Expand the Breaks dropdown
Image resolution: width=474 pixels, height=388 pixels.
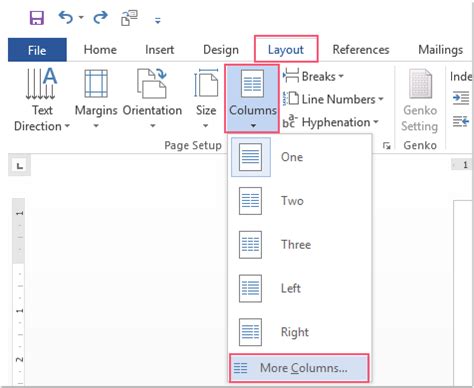pos(313,76)
